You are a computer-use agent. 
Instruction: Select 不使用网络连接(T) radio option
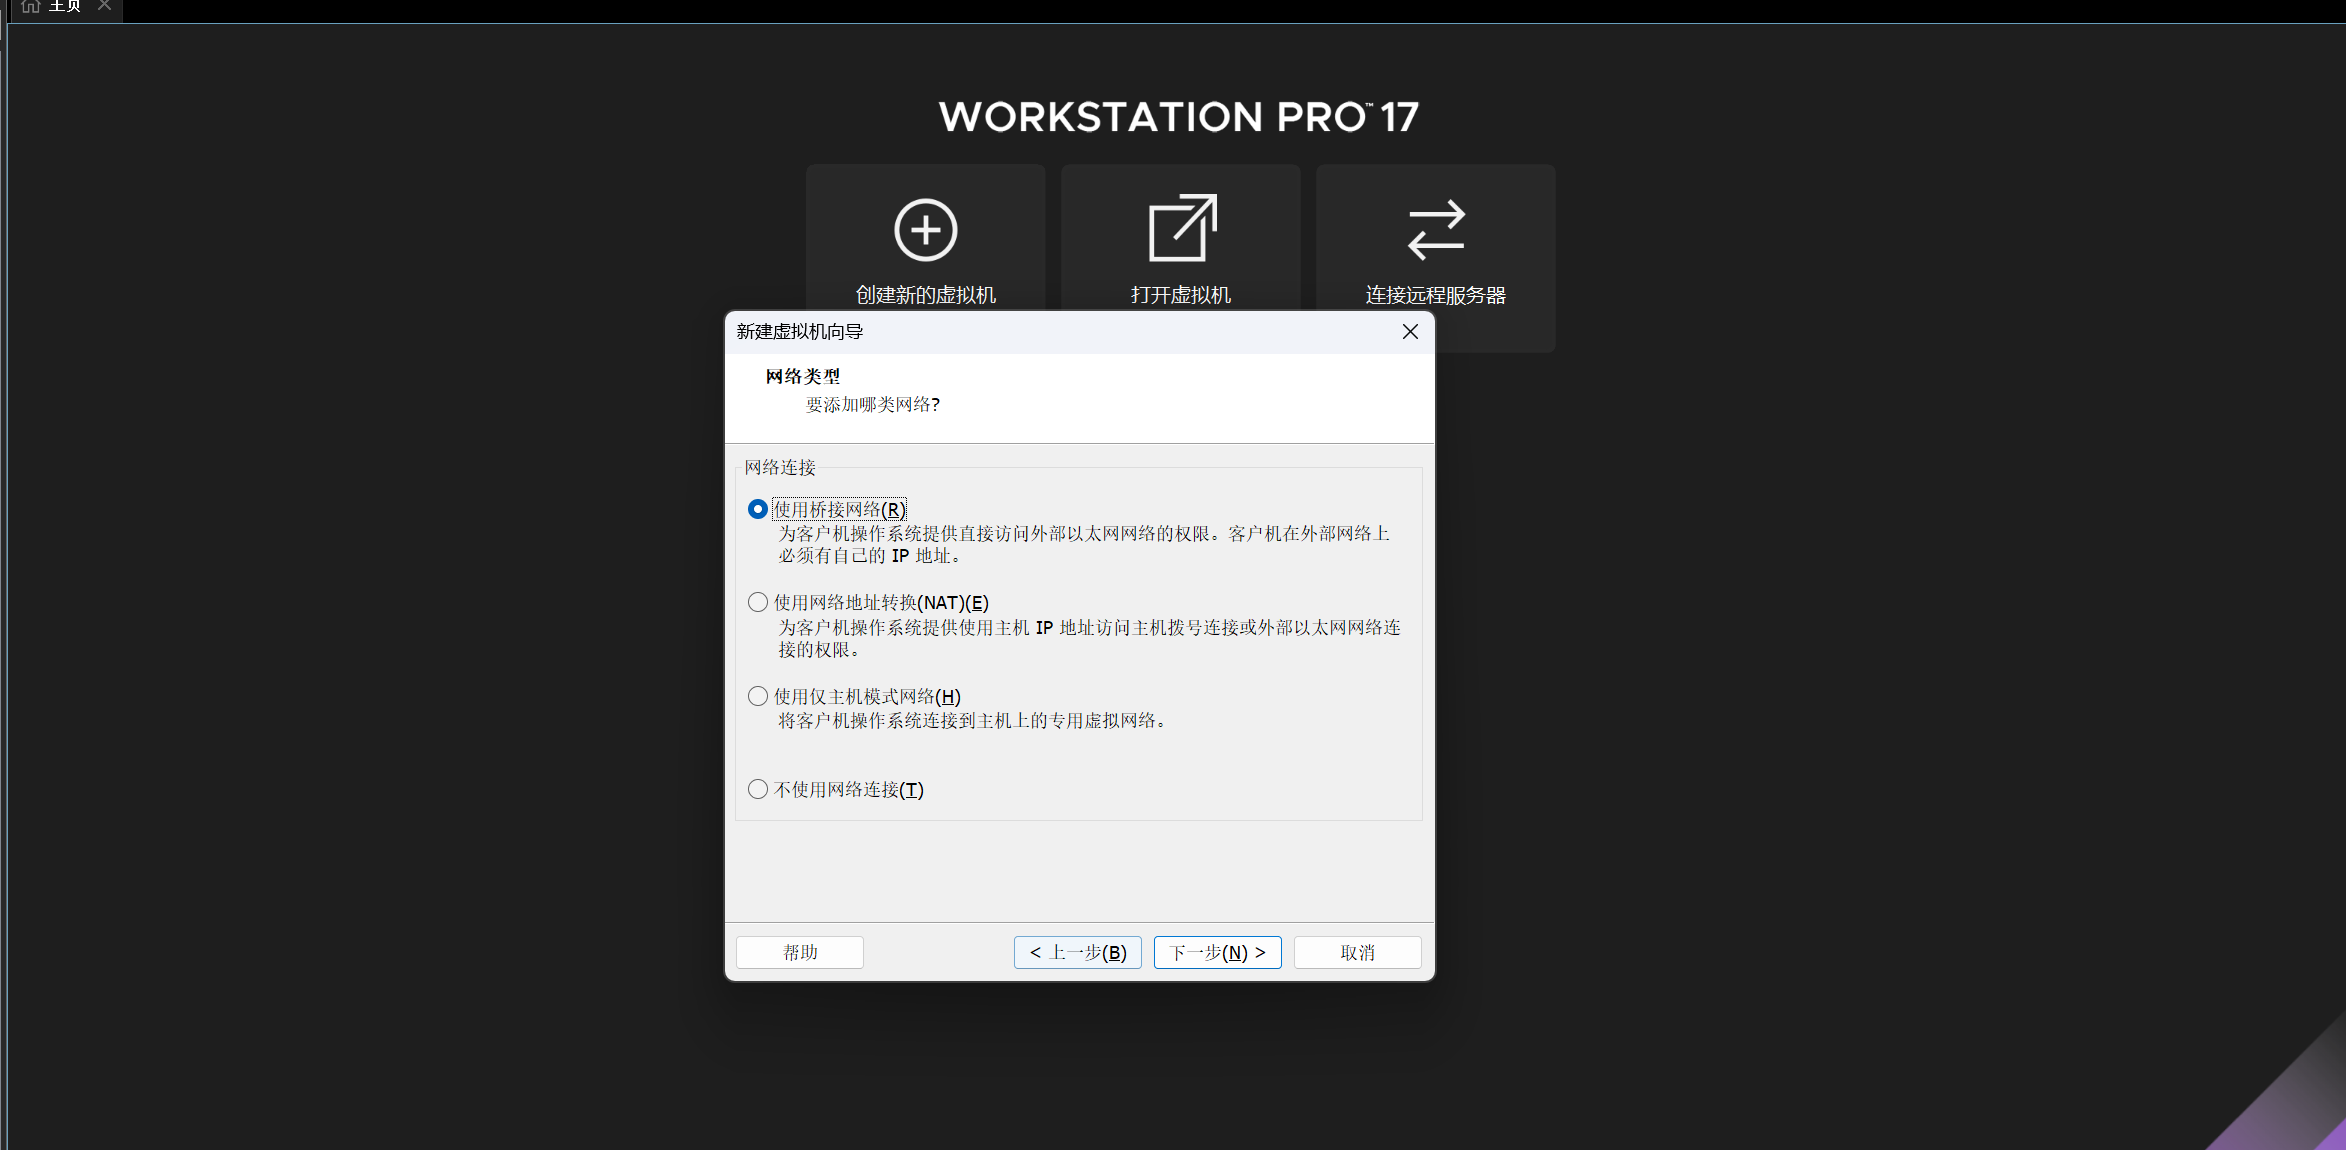(x=758, y=789)
